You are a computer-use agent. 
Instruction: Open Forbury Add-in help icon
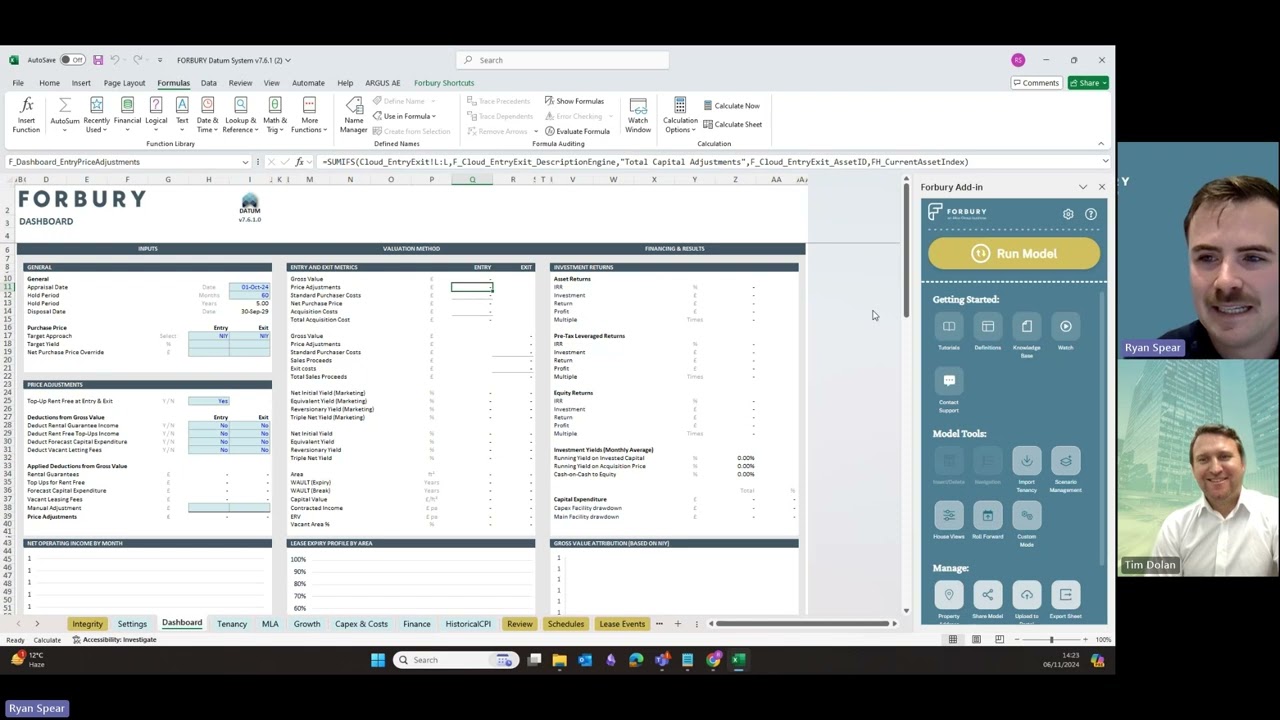tap(1091, 214)
